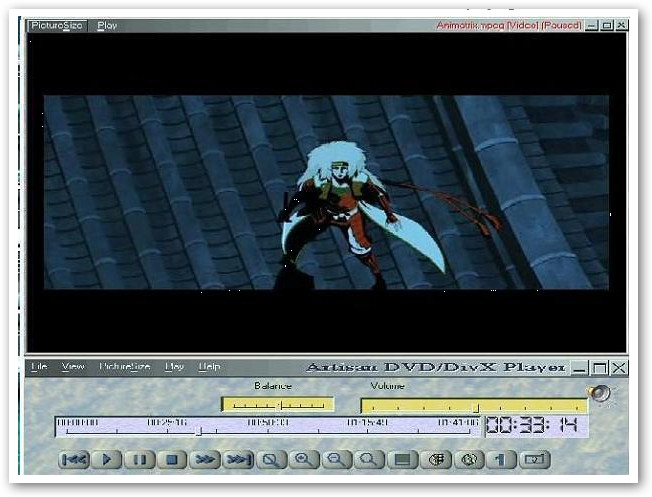Click the Animatrix video title text

pyautogui.click(x=509, y=25)
